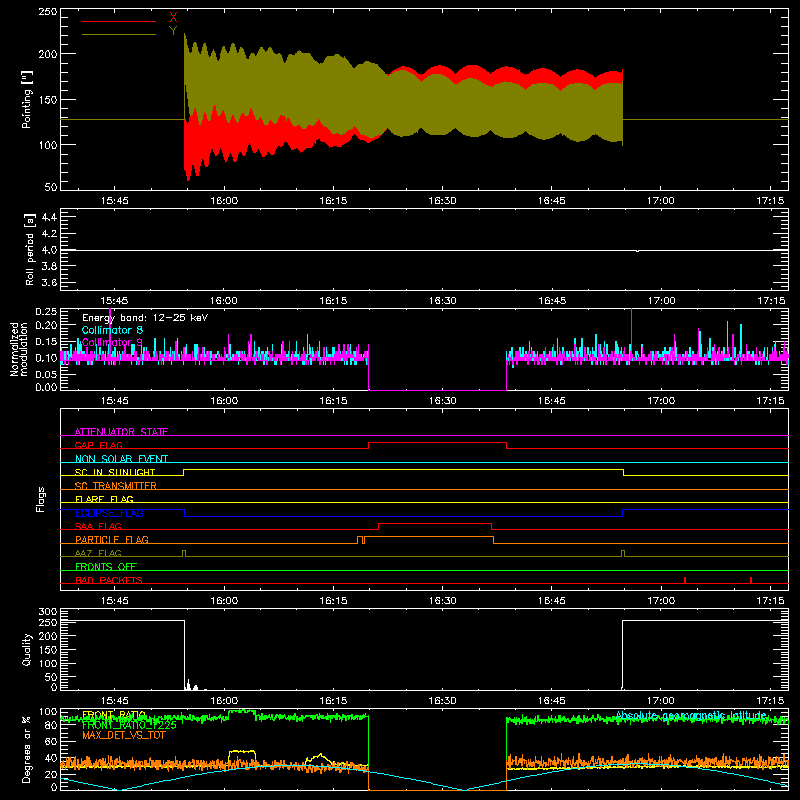Screen dimensions: 800x800
Task: Click the green FRONT_RATIO_1225 trace after the gap
Action: coord(647,720)
